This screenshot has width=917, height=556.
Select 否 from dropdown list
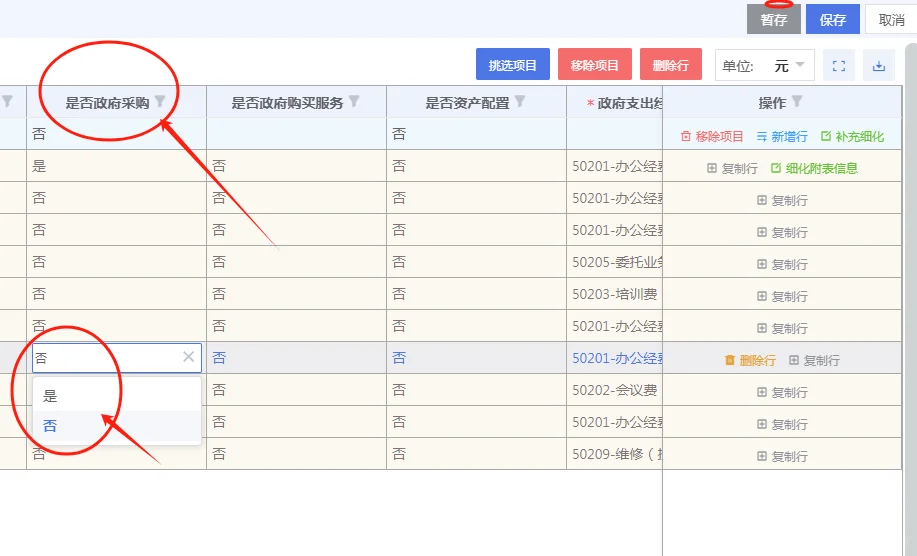pyautogui.click(x=117, y=426)
